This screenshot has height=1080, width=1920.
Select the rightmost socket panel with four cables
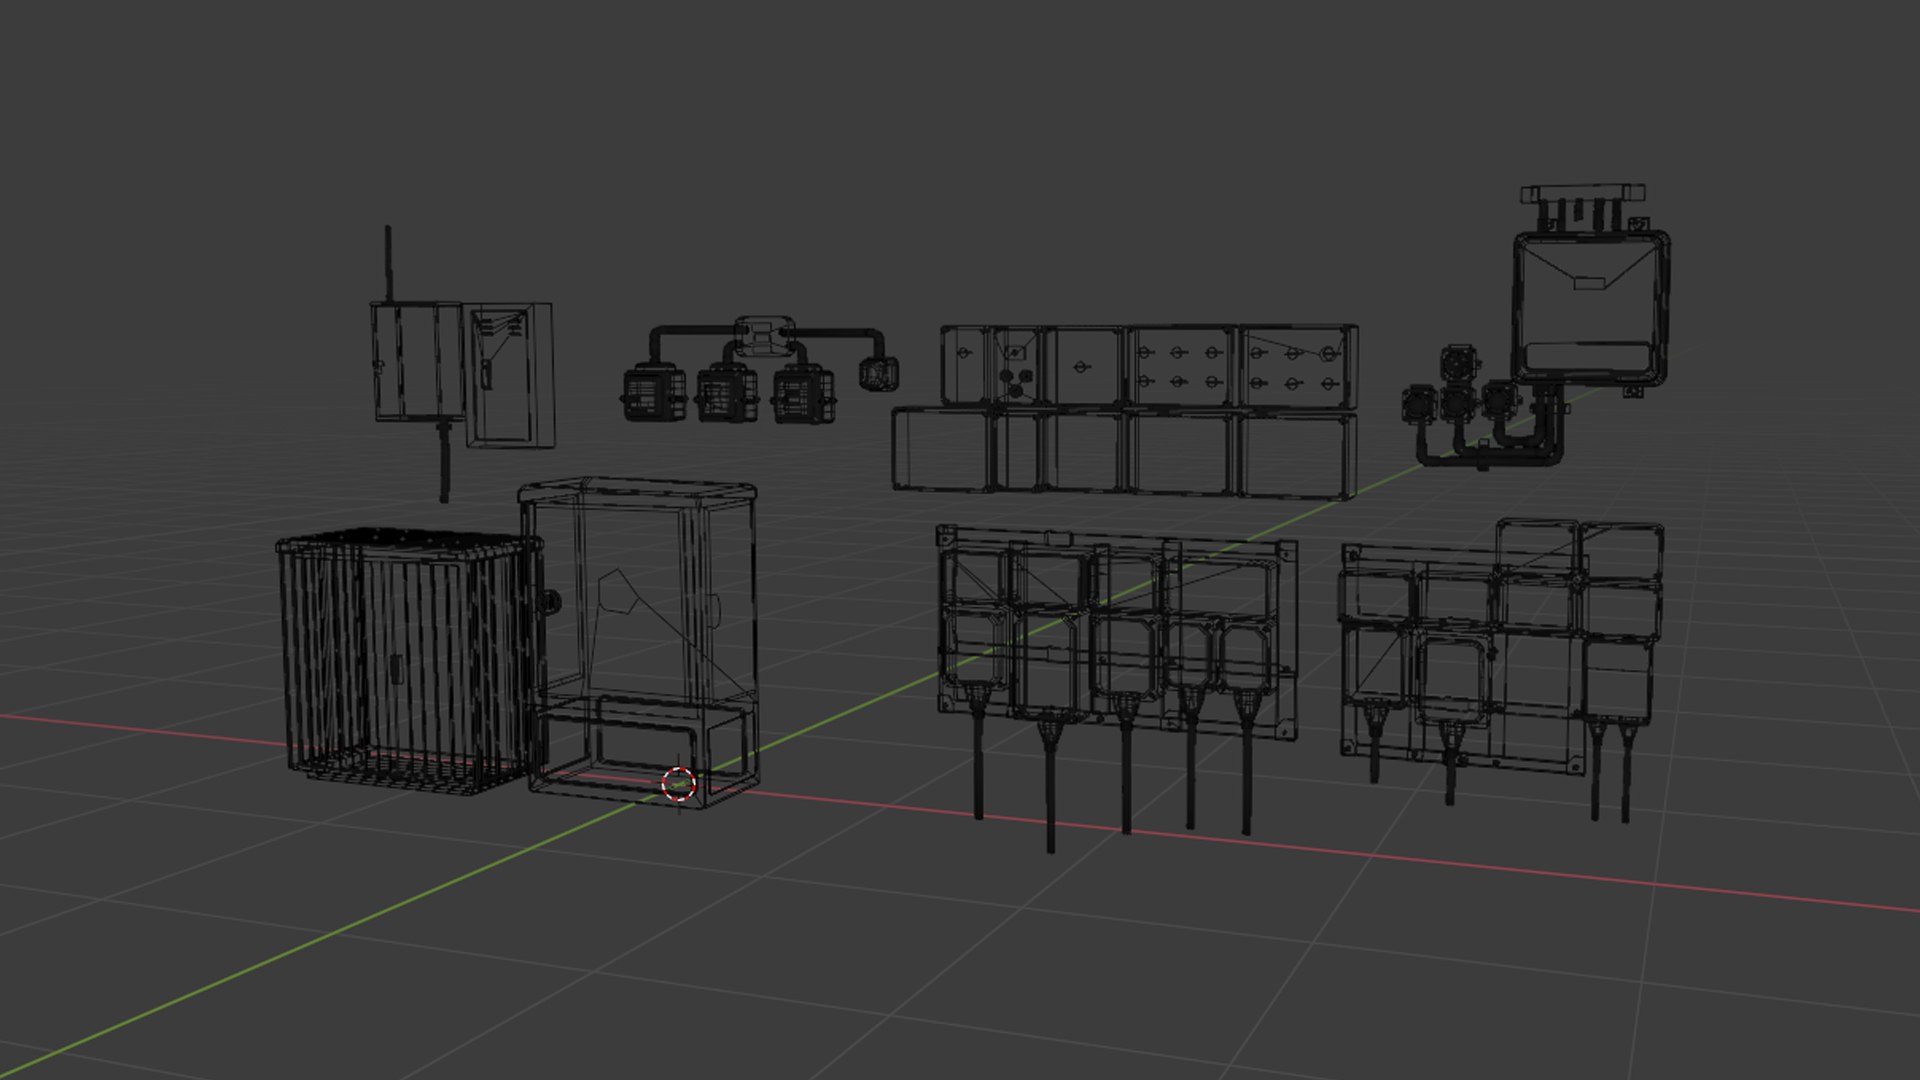pyautogui.click(x=1501, y=669)
